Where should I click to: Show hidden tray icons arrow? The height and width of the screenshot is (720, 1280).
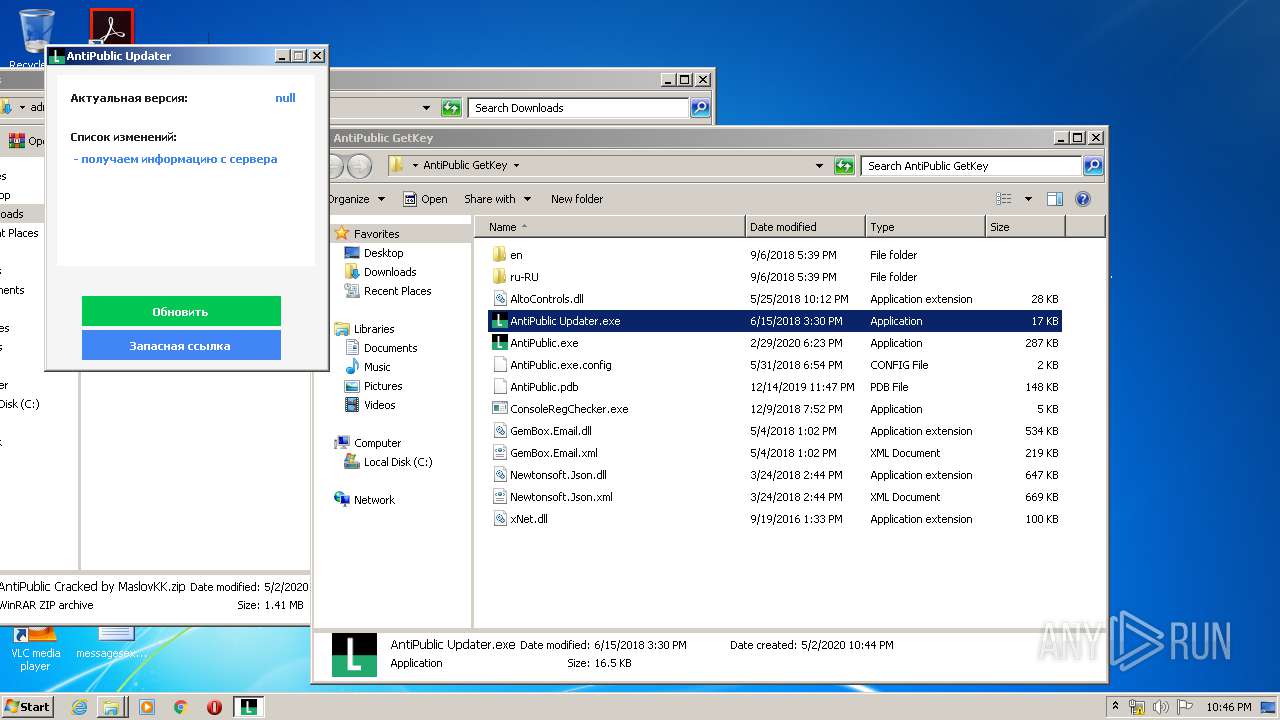click(x=1116, y=706)
